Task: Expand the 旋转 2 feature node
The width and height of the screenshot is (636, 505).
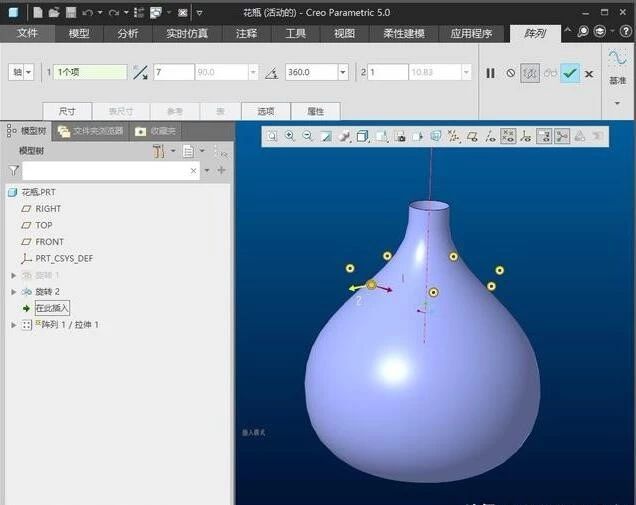Action: [13, 291]
